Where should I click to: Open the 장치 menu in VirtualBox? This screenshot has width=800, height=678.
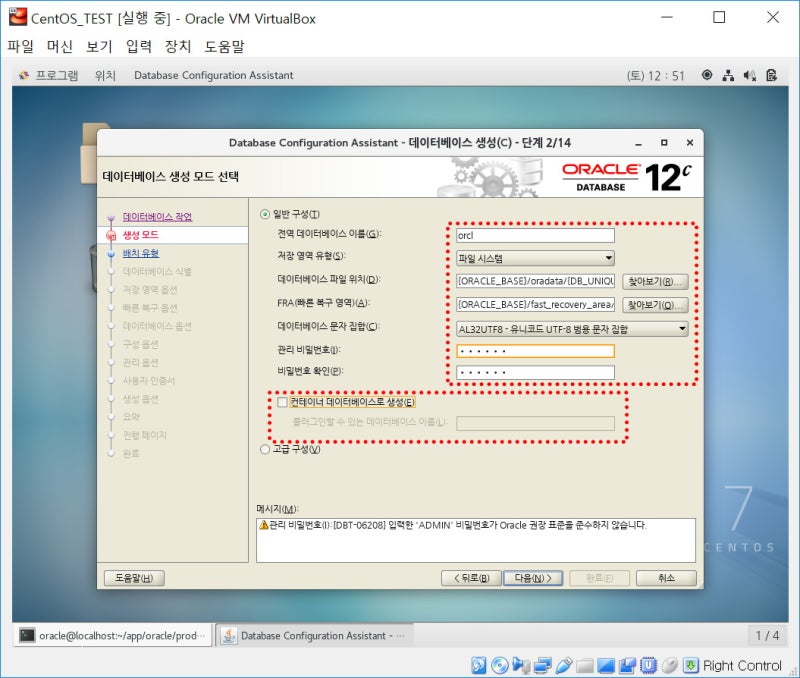click(178, 46)
